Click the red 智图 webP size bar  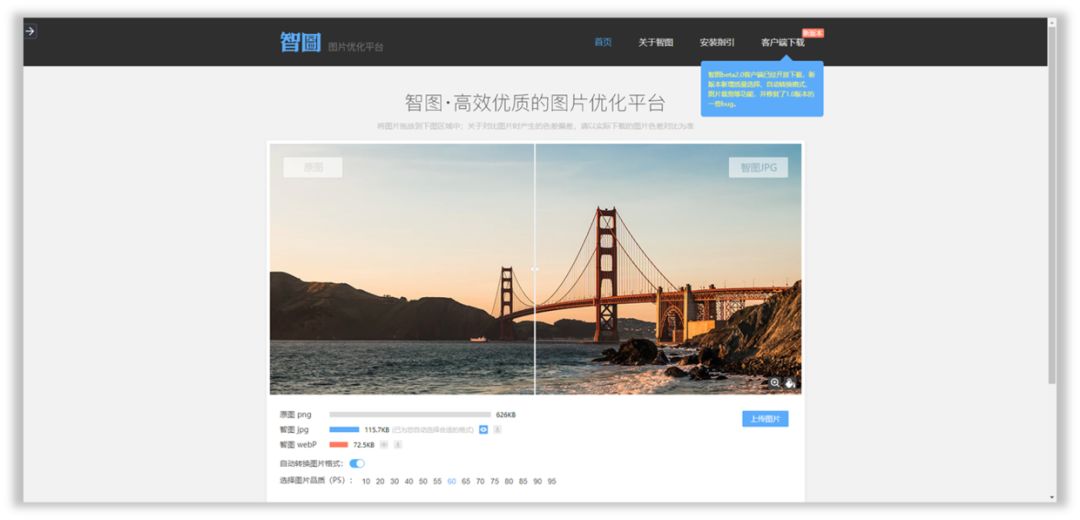(x=338, y=445)
